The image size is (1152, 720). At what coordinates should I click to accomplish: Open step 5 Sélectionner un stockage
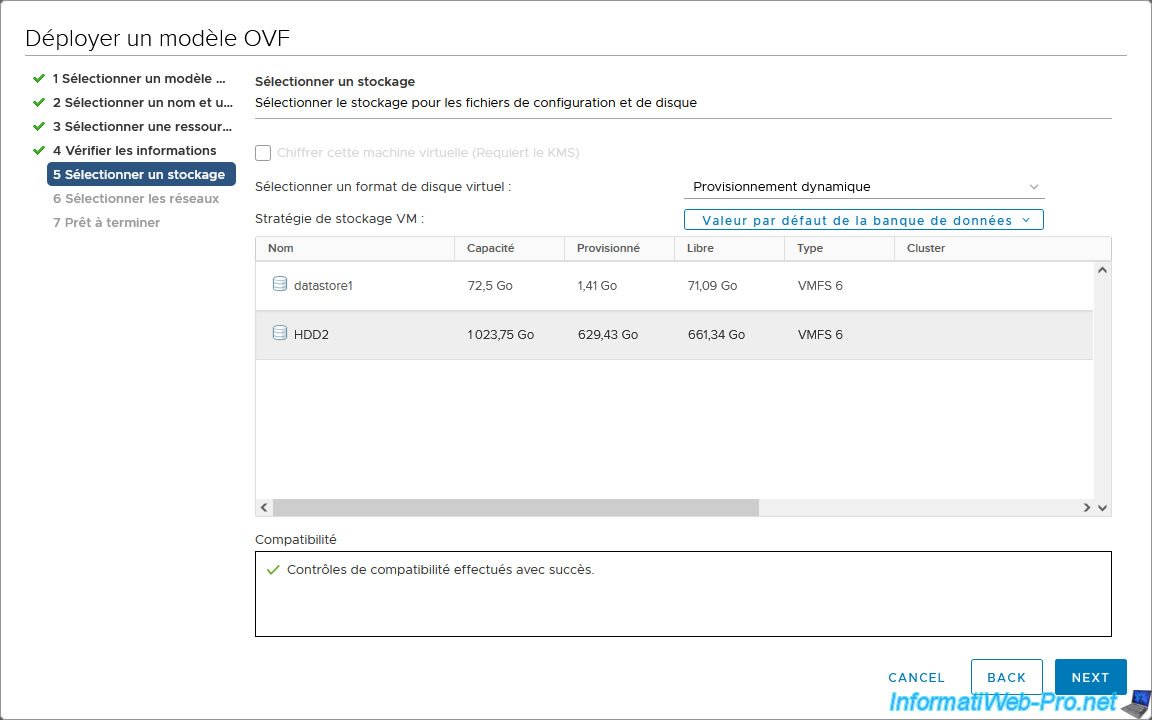pos(142,174)
